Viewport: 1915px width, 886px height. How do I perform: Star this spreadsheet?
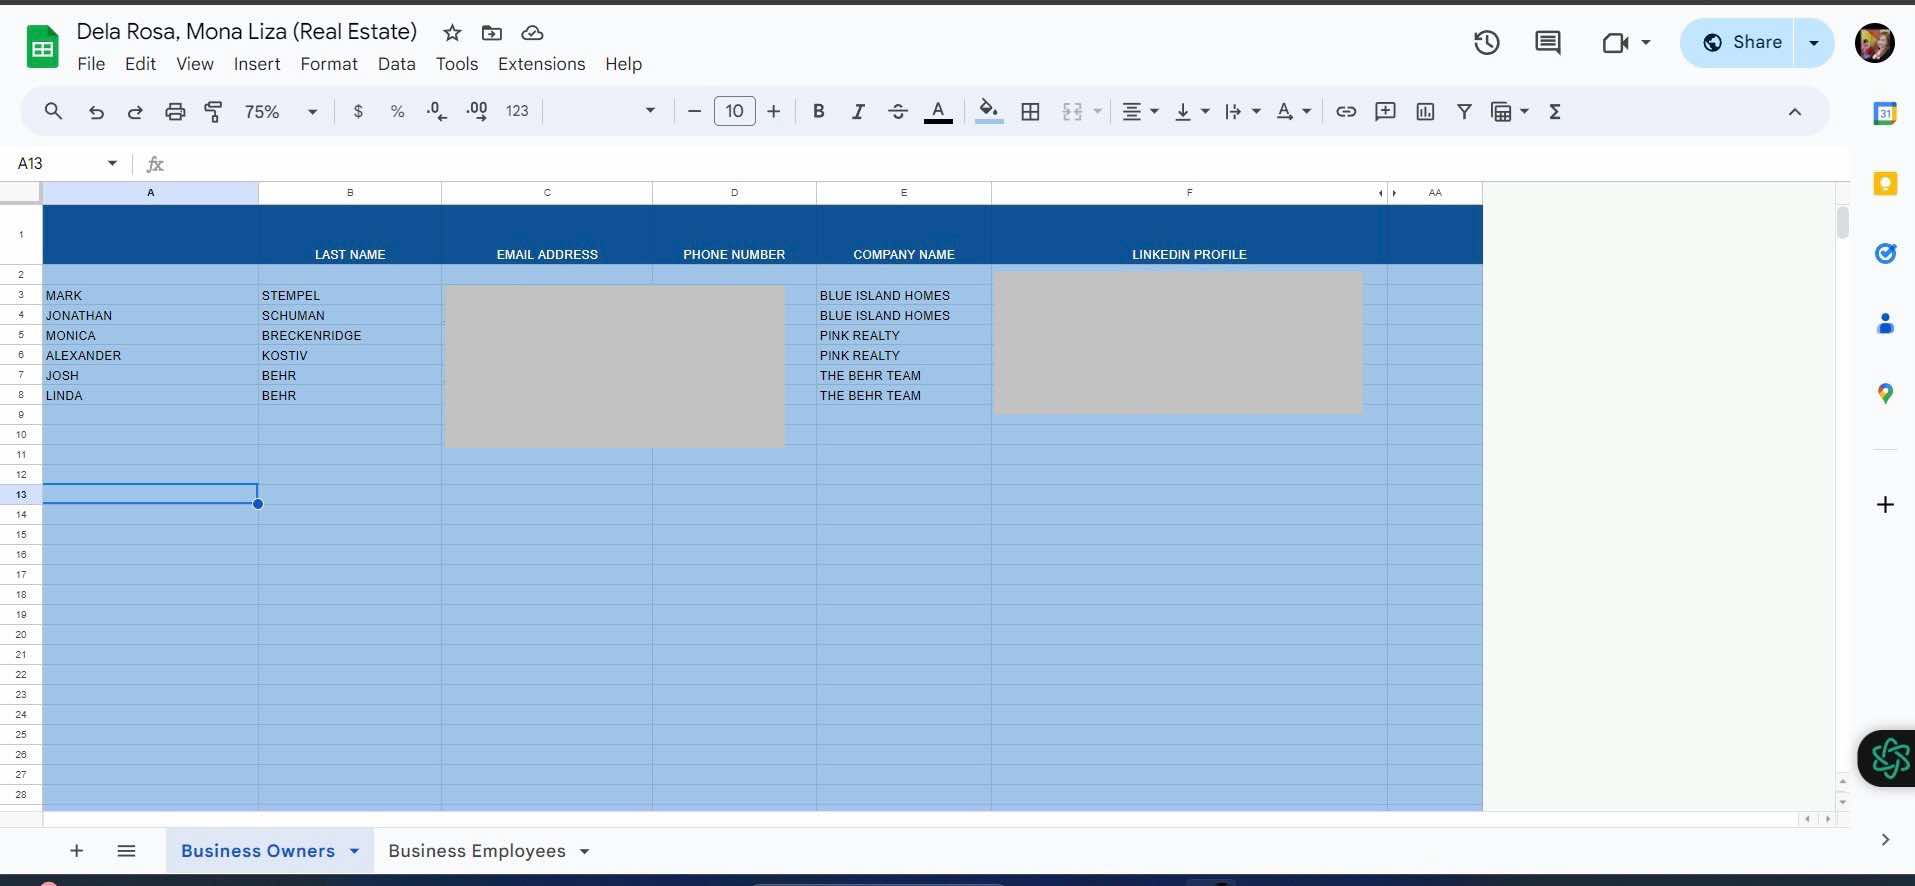pyautogui.click(x=452, y=33)
